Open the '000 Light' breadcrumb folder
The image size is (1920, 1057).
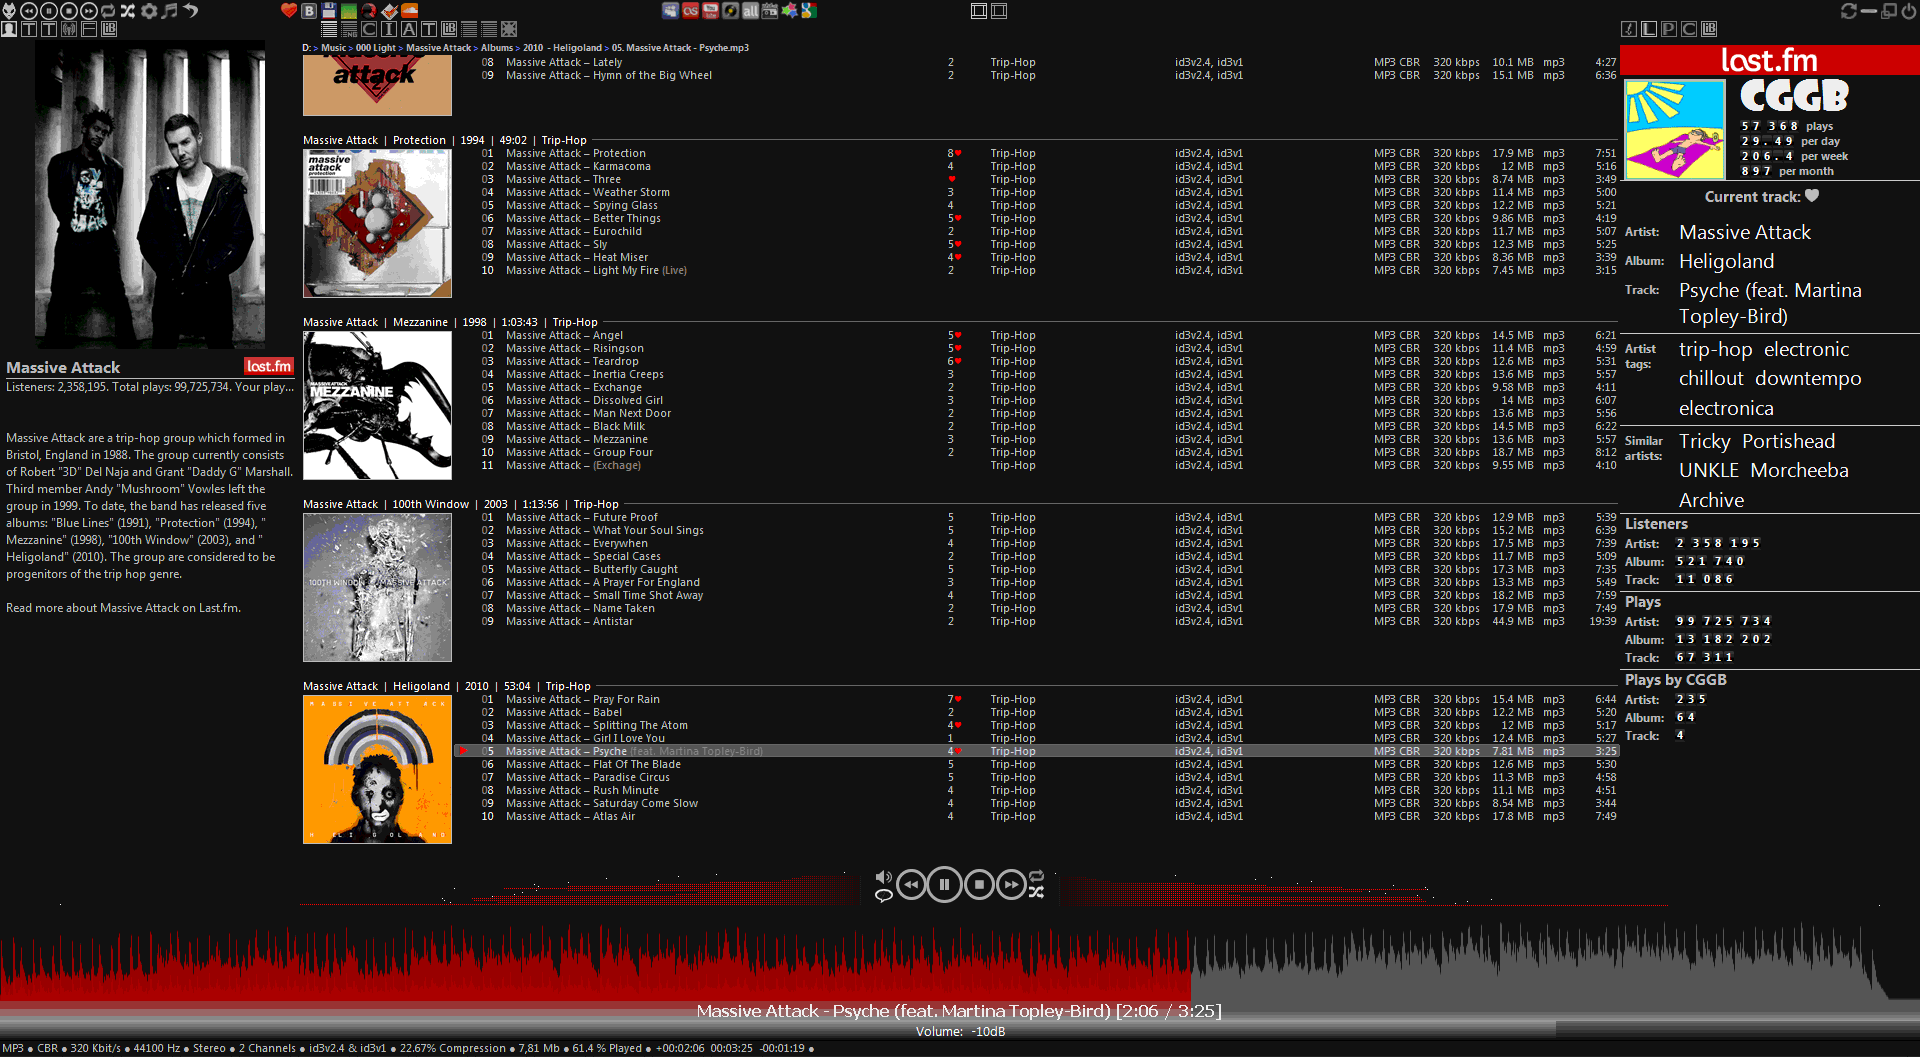point(376,48)
